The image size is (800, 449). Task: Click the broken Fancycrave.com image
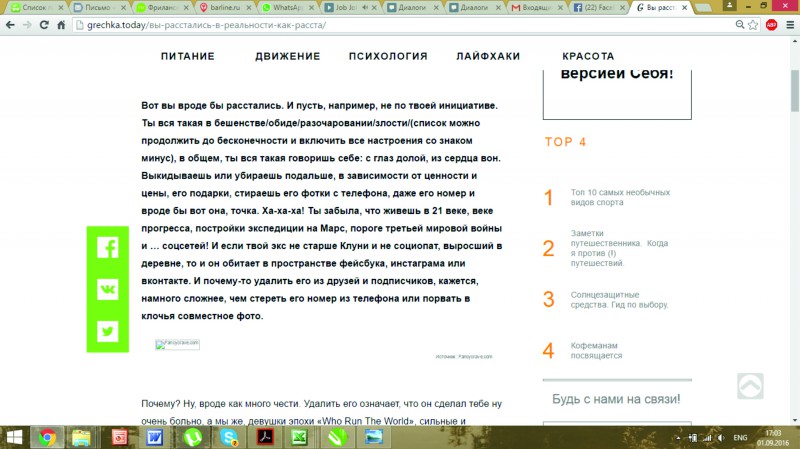click(x=177, y=344)
